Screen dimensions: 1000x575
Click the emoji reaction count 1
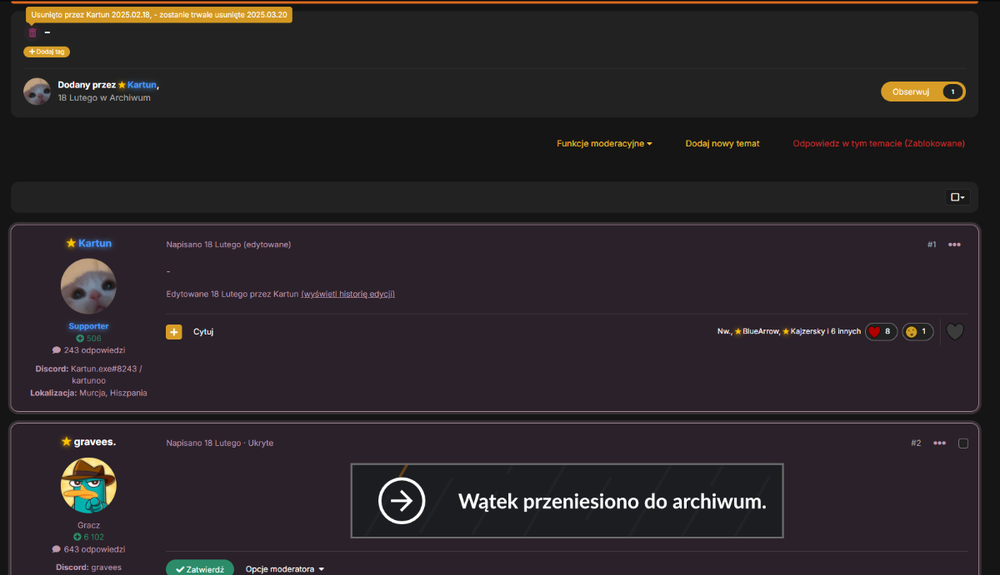coord(918,331)
